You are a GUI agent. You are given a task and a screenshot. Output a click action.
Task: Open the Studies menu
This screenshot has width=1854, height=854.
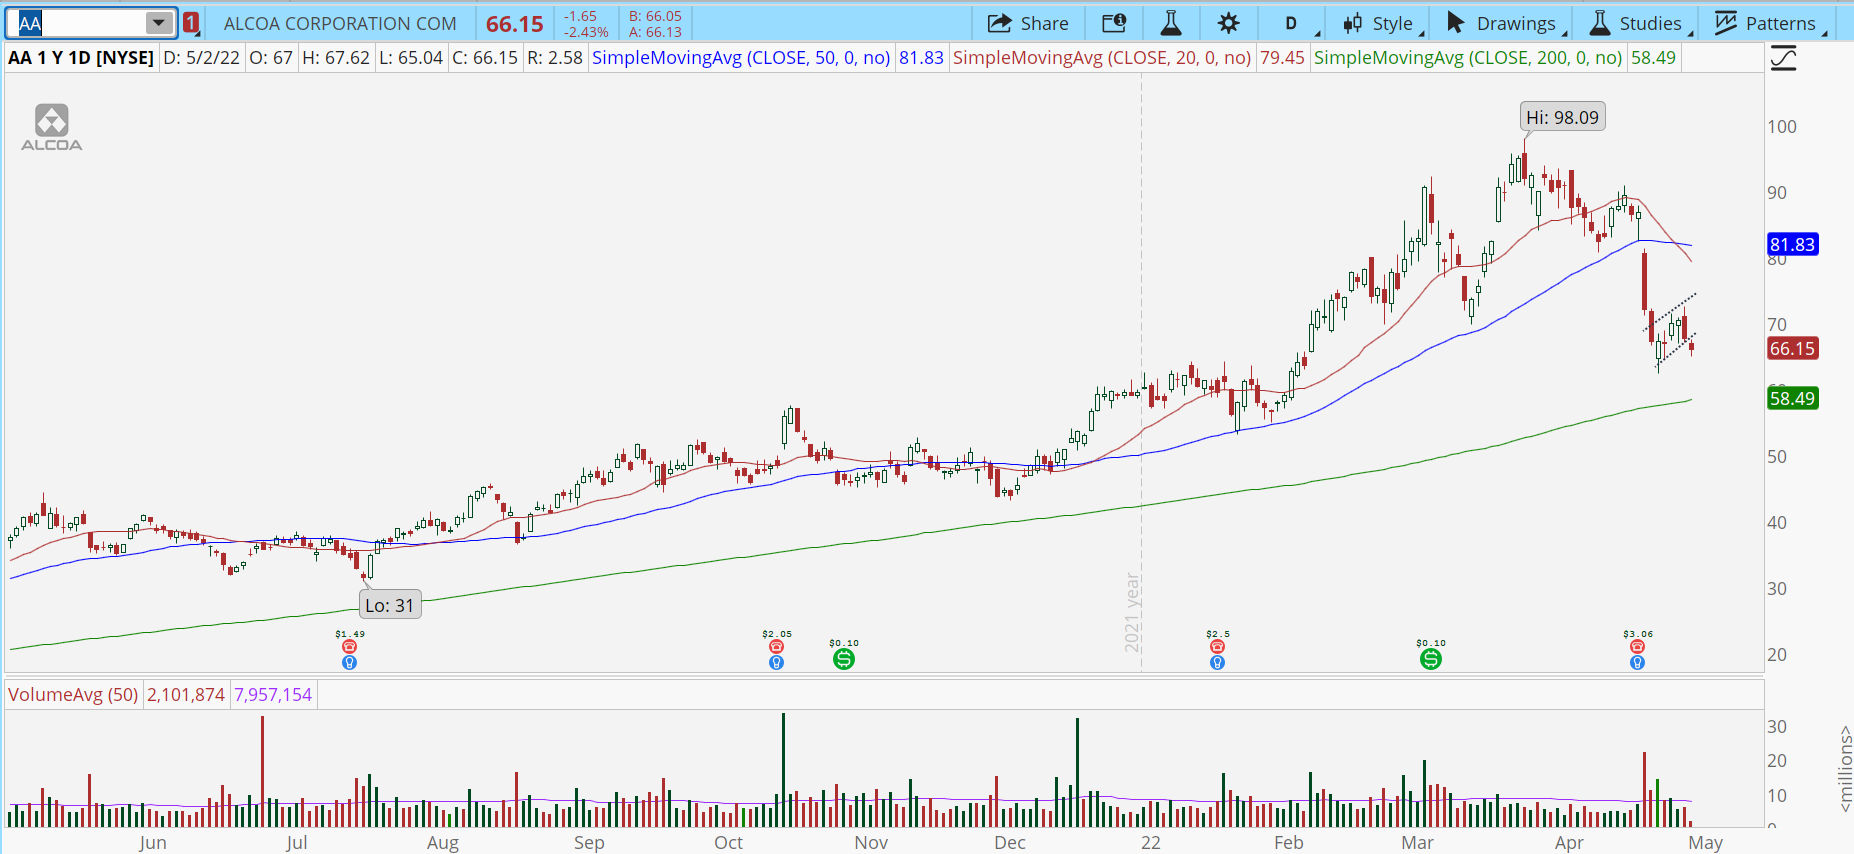click(x=1638, y=23)
